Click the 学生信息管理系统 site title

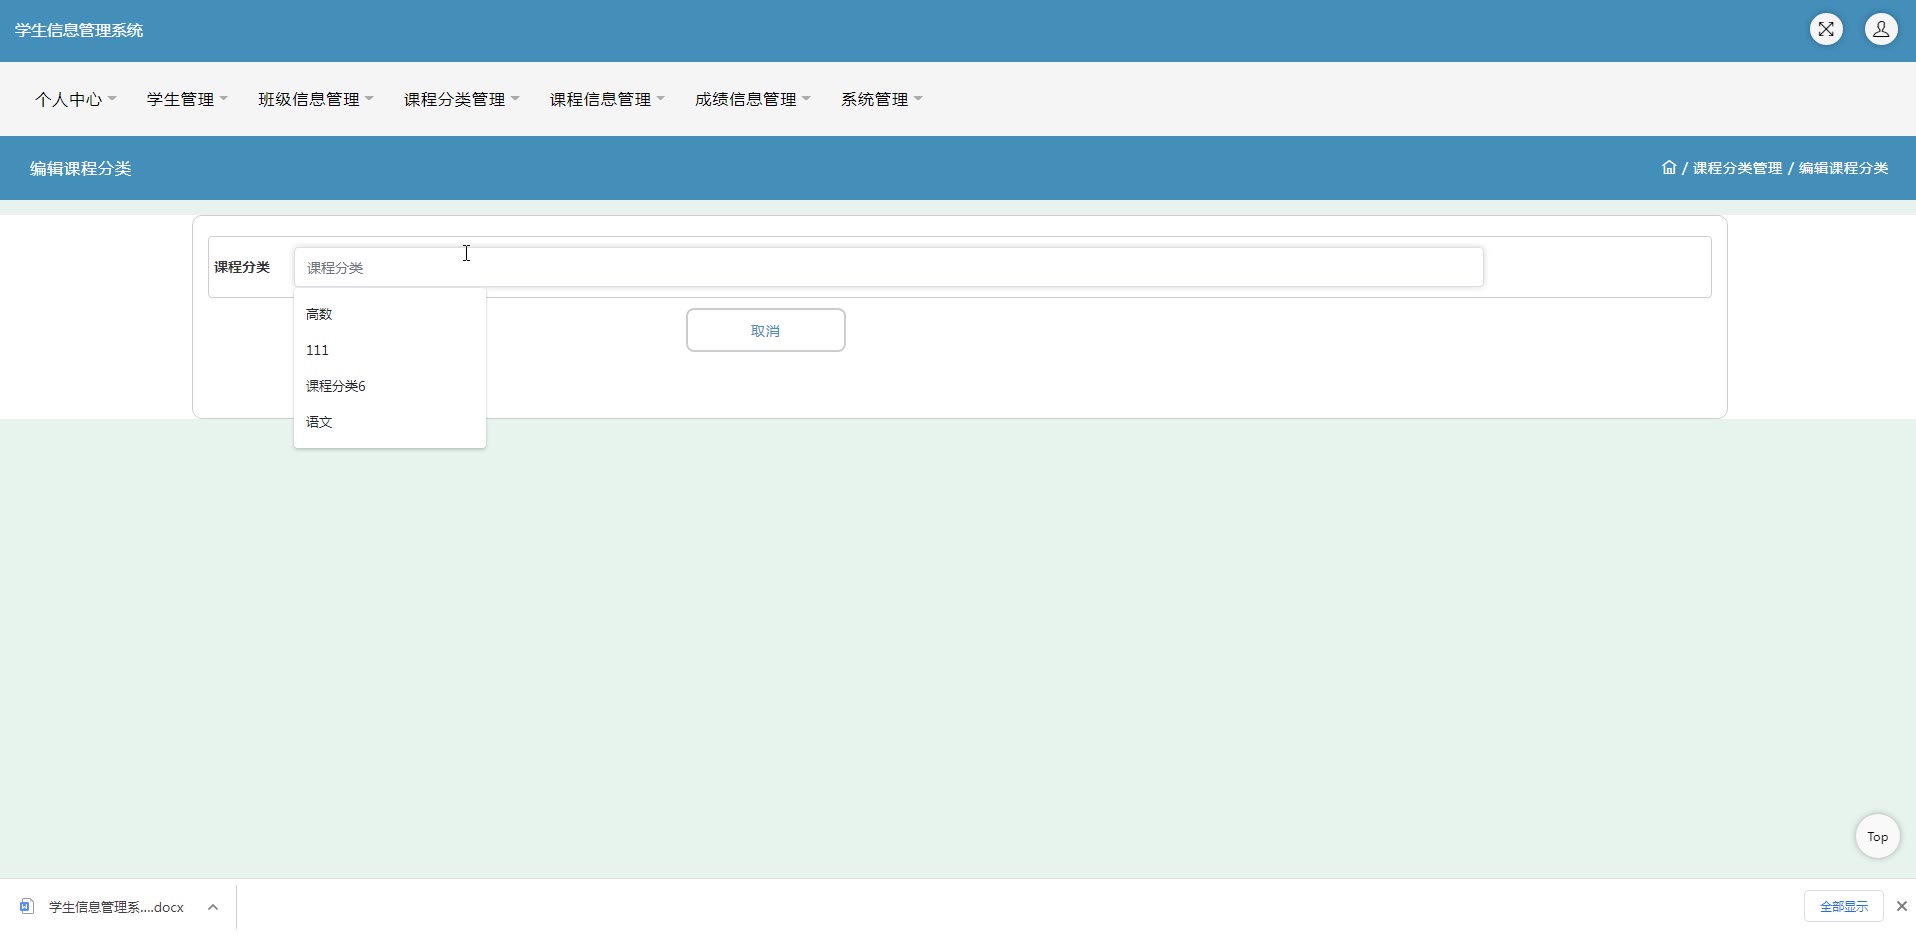coord(79,30)
